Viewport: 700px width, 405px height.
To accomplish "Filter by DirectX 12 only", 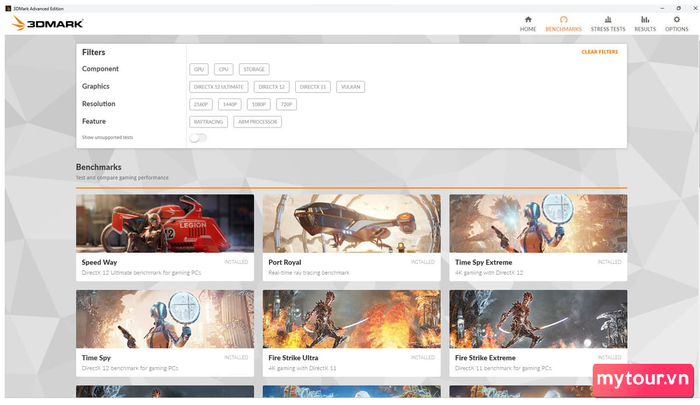I will (271, 87).
